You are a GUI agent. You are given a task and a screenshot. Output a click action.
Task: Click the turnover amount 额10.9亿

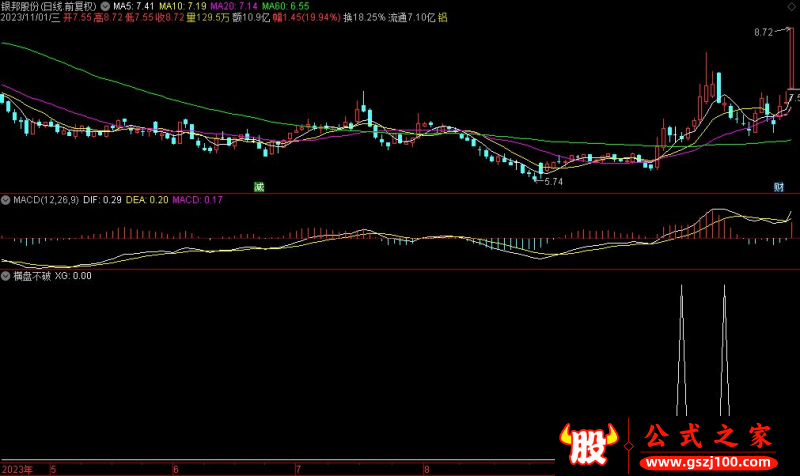point(251,17)
